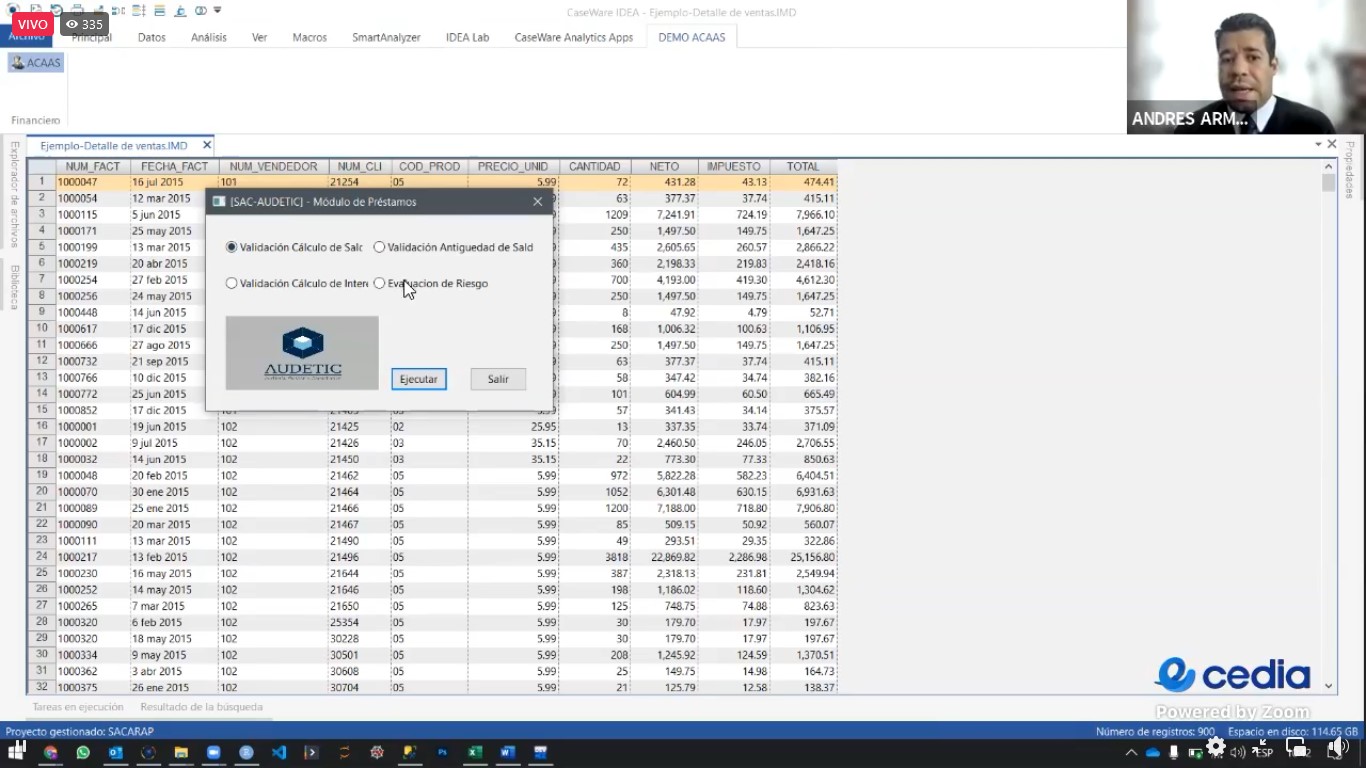
Task: Close the Ejemplo-Detalle de ventas.IMD document tab
Action: 207,145
